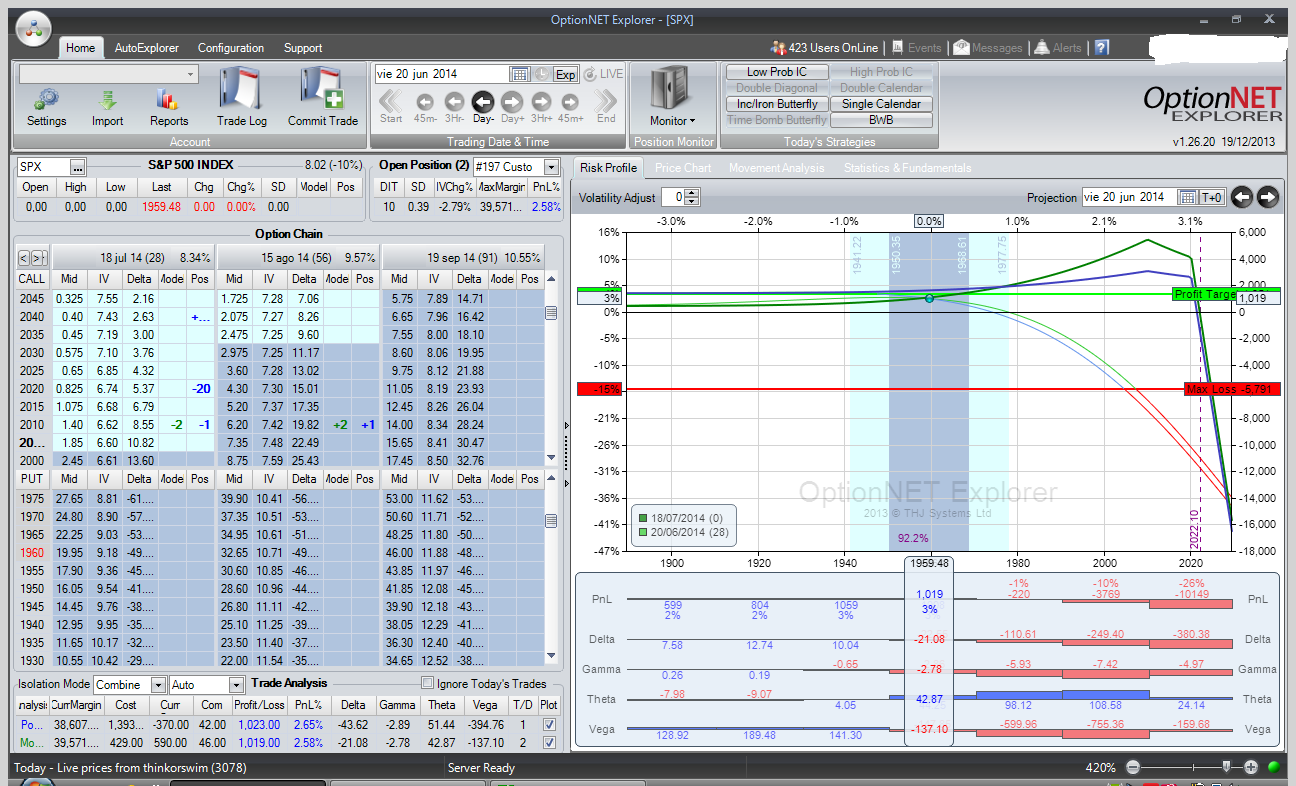The width and height of the screenshot is (1296, 786).
Task: Click the zoom slider at bottom right
Action: pyautogui.click(x=1226, y=767)
